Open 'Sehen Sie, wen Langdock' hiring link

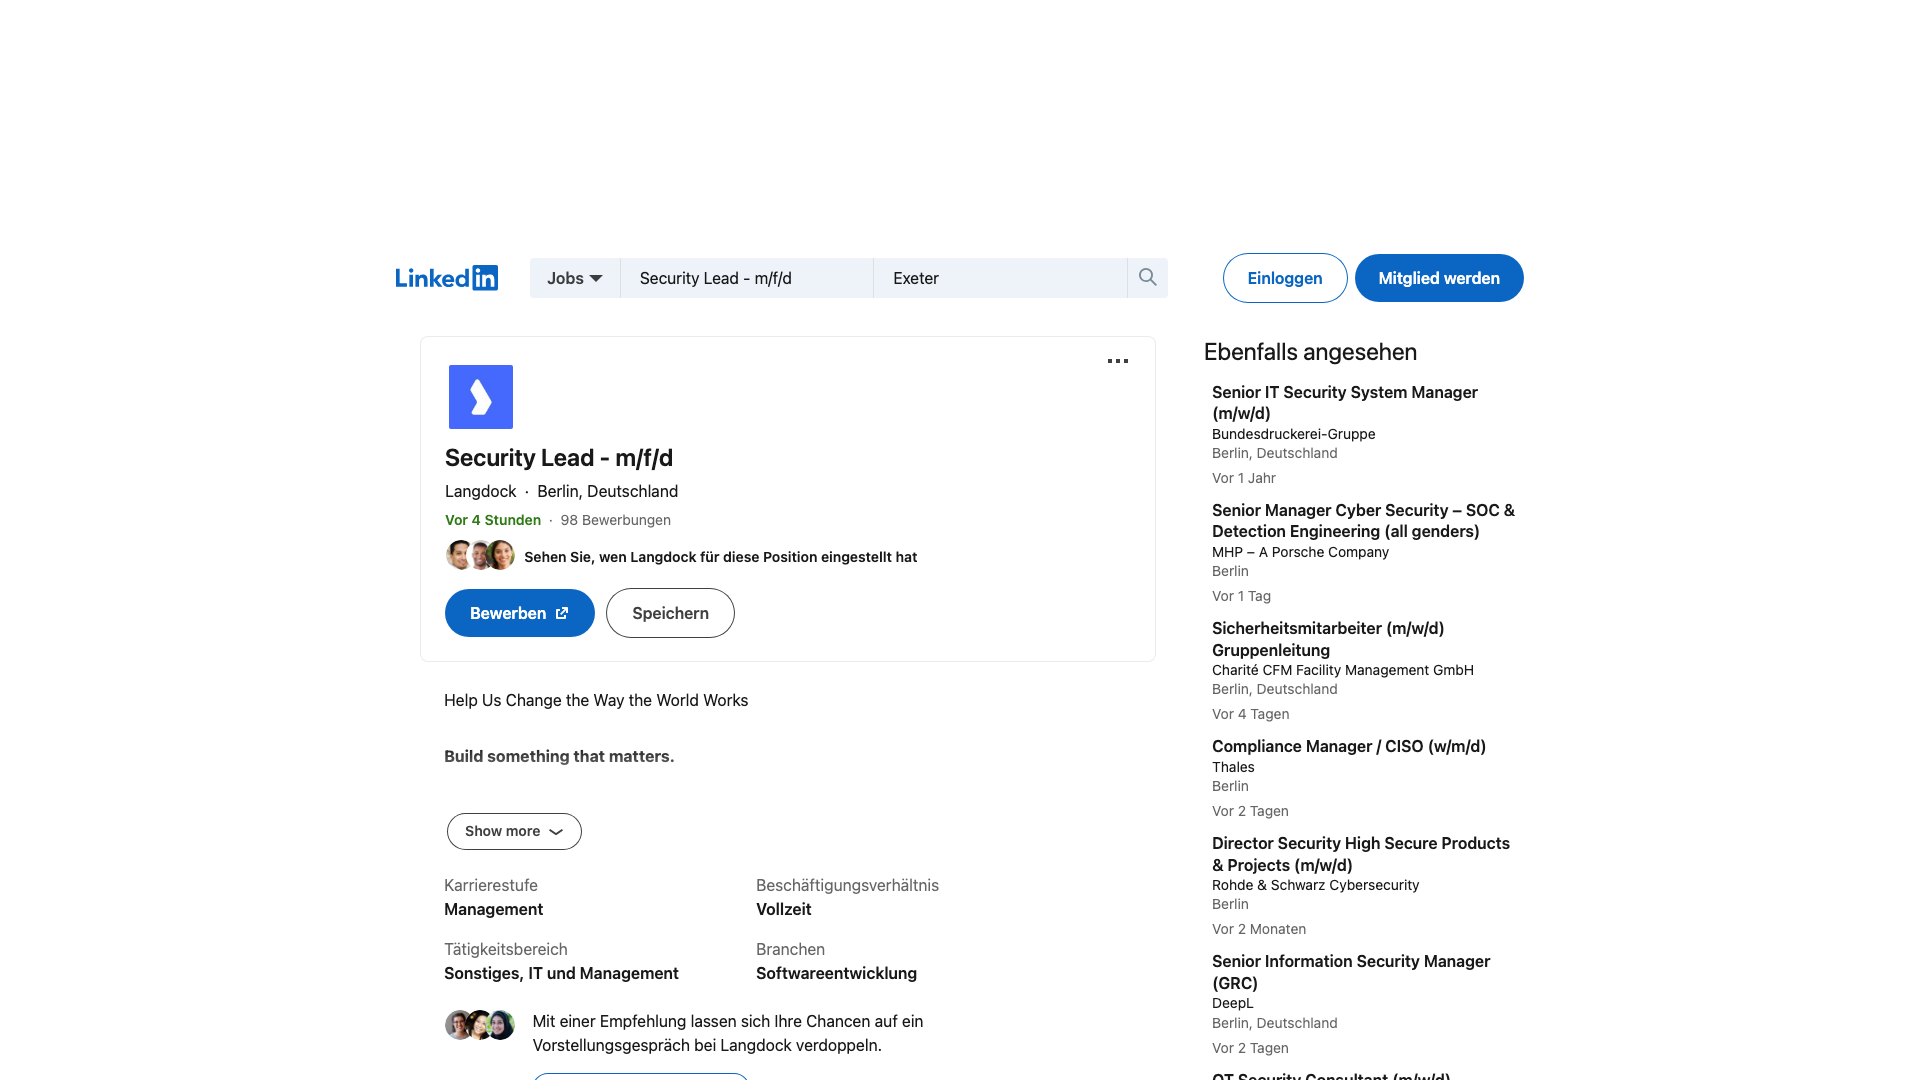point(720,557)
